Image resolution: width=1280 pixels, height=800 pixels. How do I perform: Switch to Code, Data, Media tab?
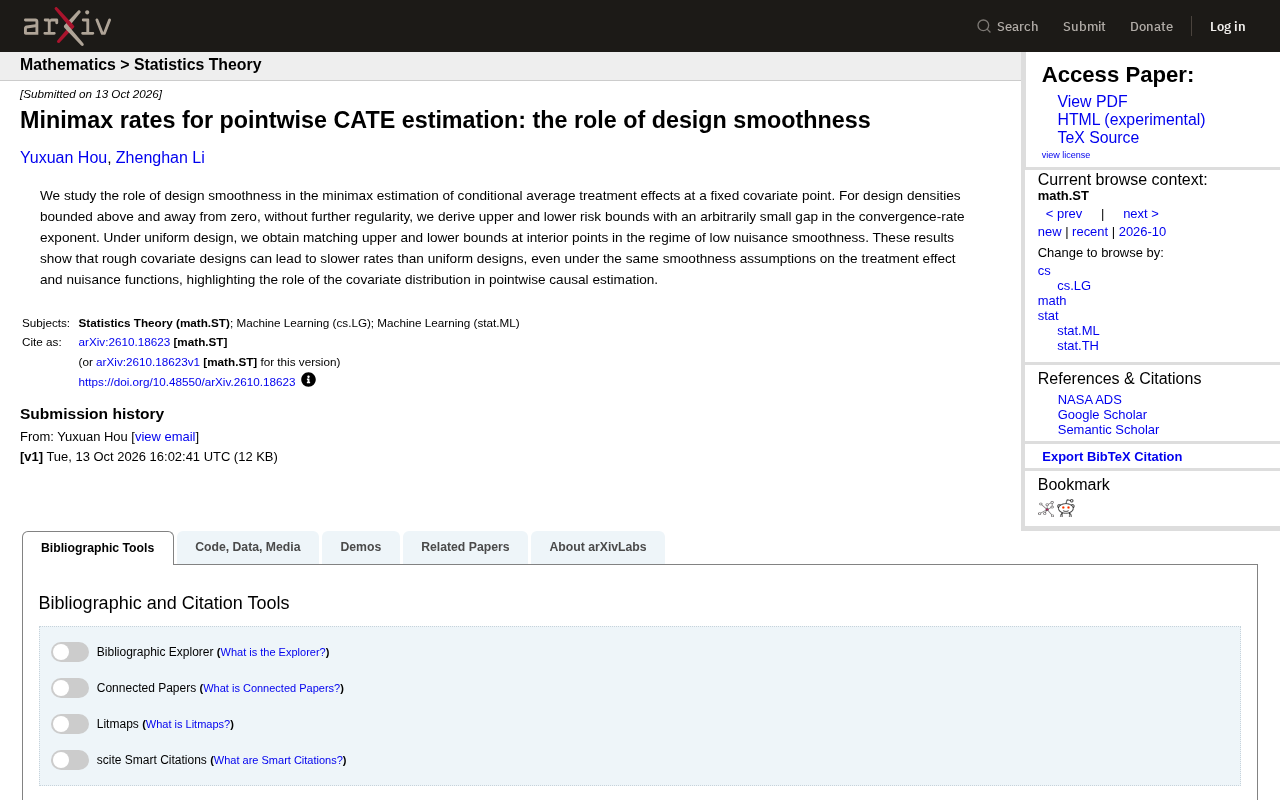[x=248, y=547]
